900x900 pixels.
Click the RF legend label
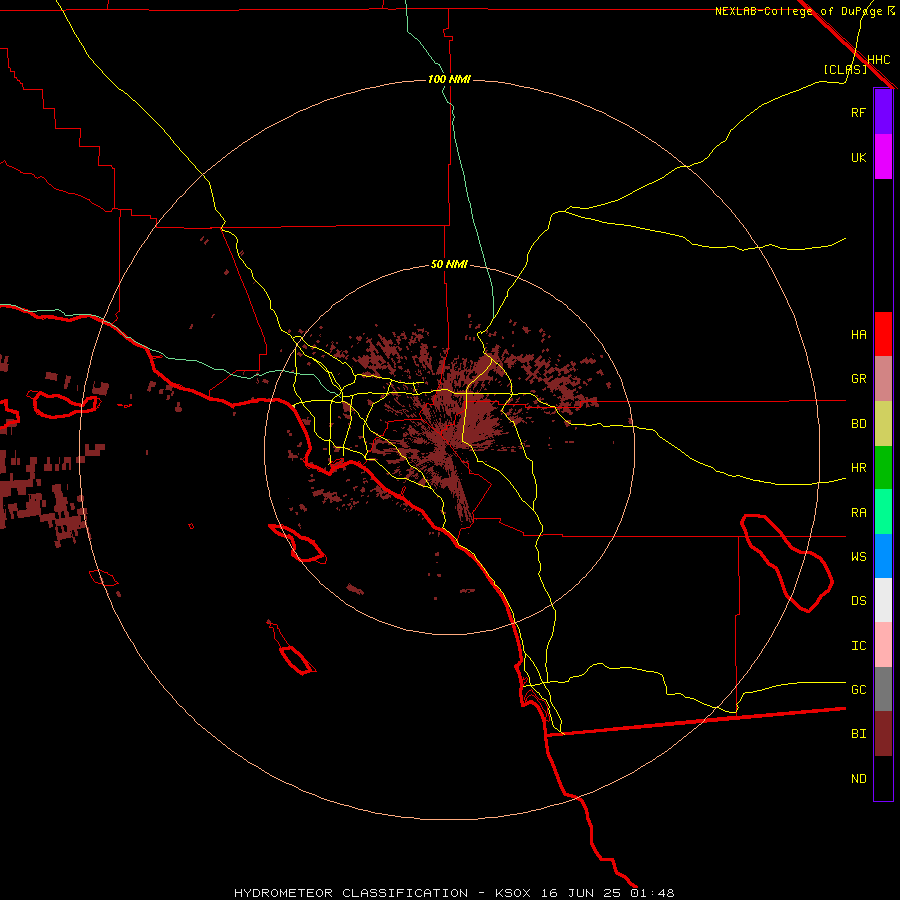858,112
